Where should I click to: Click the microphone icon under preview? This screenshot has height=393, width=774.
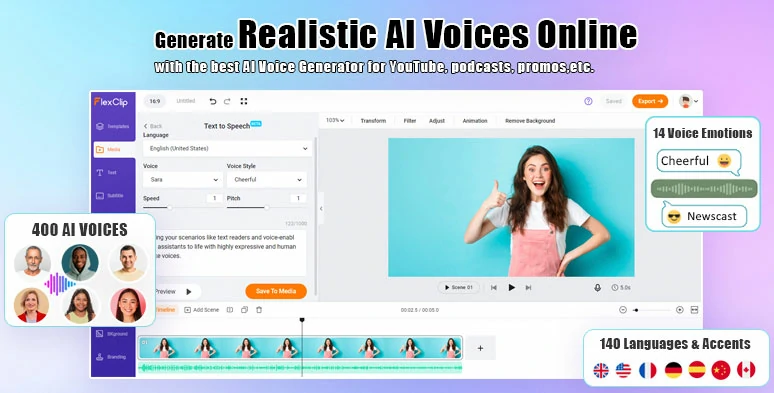pyautogui.click(x=597, y=287)
